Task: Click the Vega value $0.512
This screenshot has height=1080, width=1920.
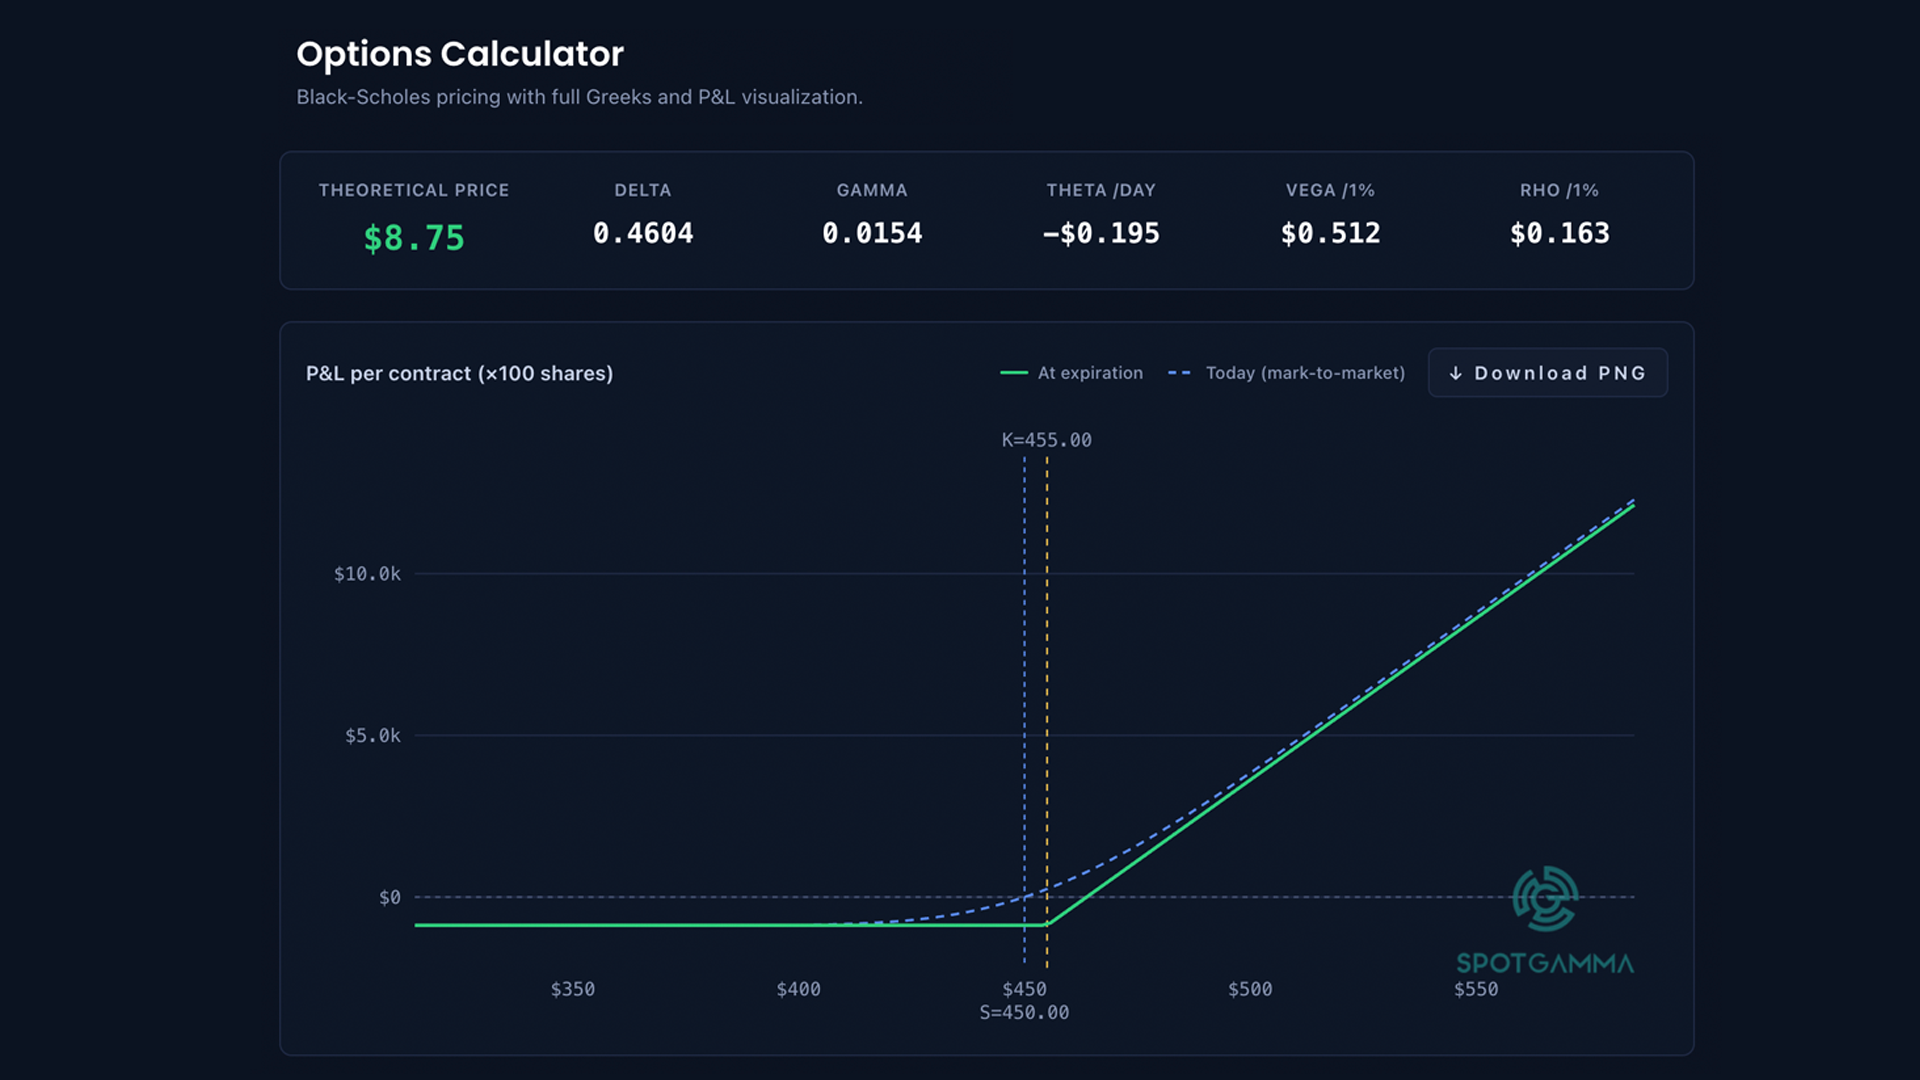Action: 1330,233
